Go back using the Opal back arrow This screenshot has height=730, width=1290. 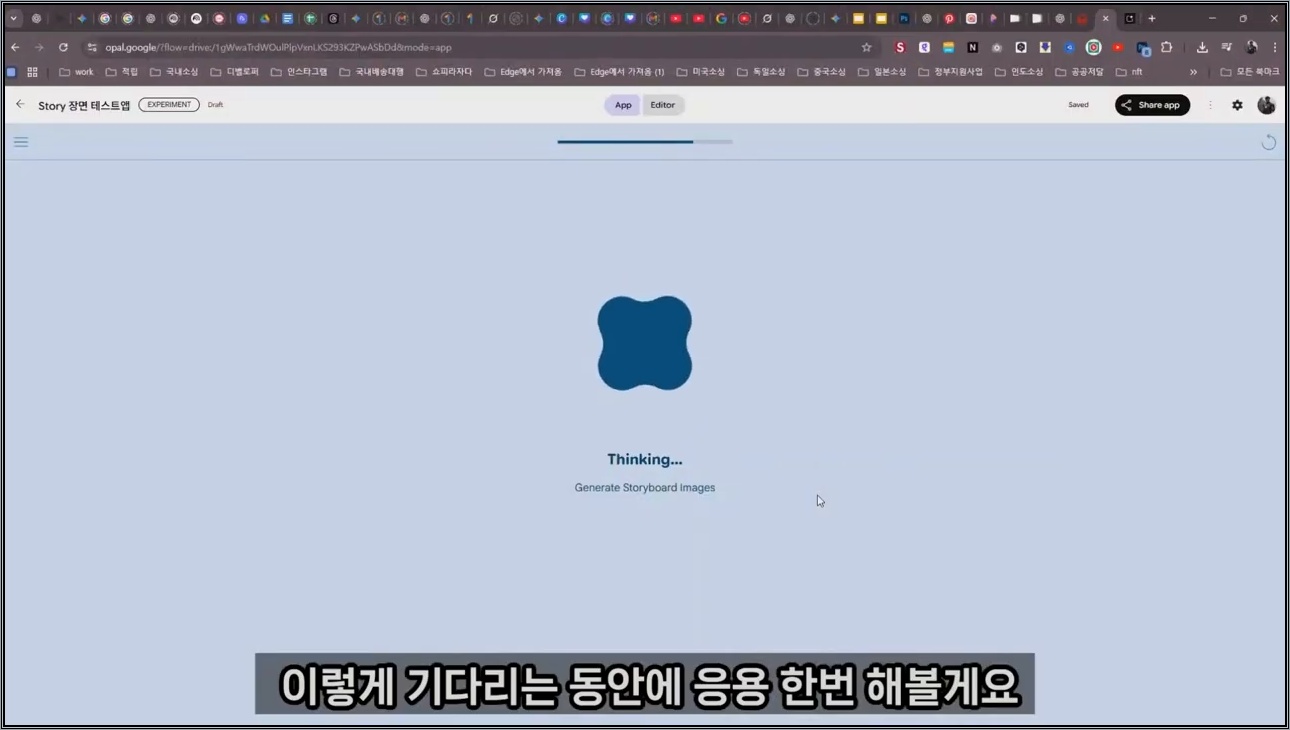pyautogui.click(x=20, y=104)
